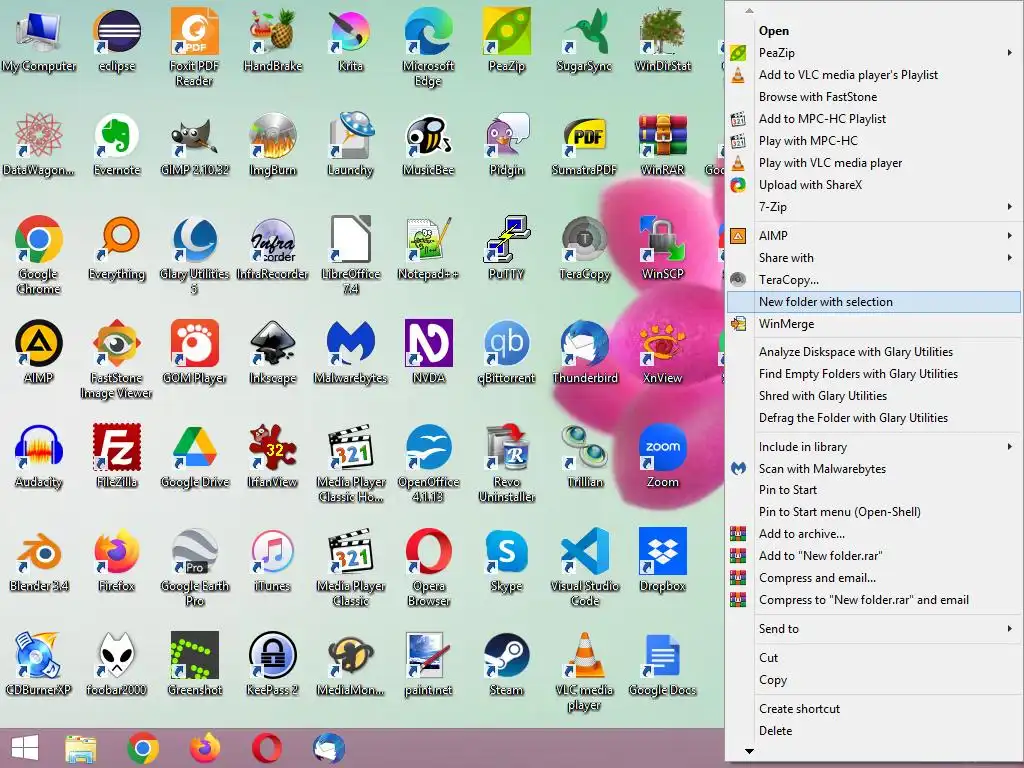Click the context menu scroll-down arrow
Screen dimensions: 1024x768
749,752
